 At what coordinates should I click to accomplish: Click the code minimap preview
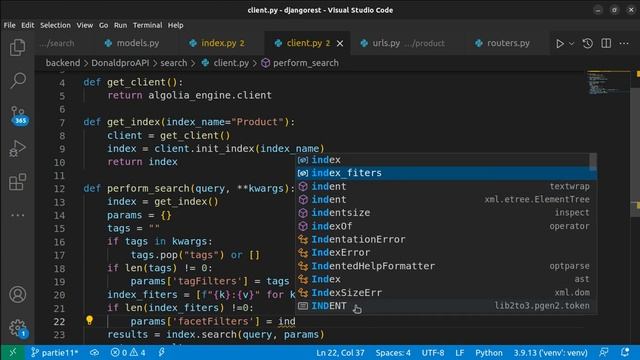(x=608, y=83)
